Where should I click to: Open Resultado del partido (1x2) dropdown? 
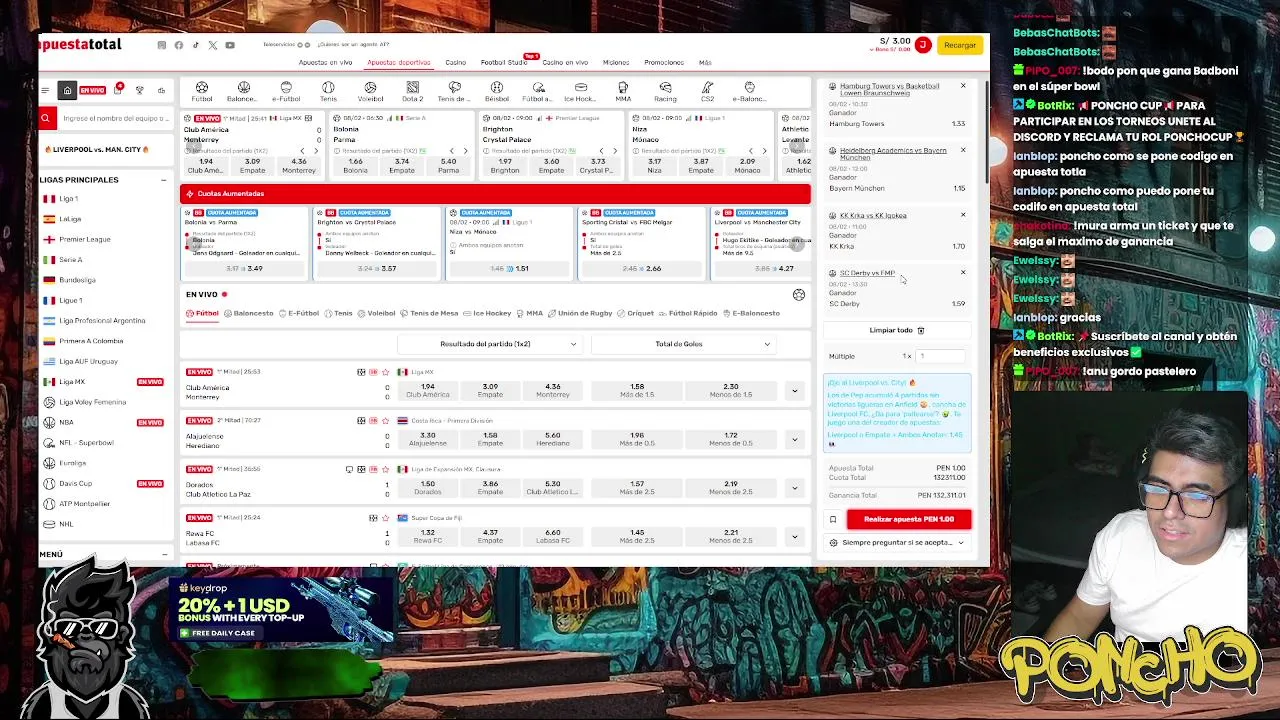point(488,344)
